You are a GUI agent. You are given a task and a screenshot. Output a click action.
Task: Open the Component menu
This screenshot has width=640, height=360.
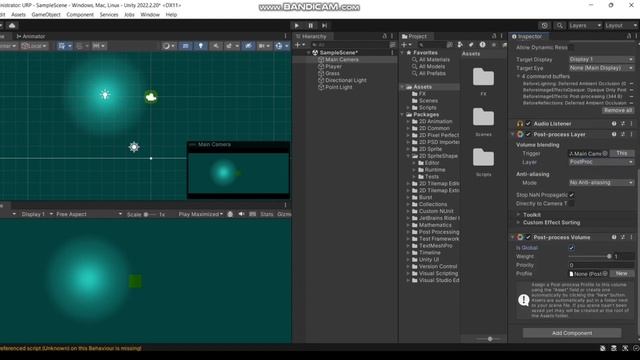(80, 14)
